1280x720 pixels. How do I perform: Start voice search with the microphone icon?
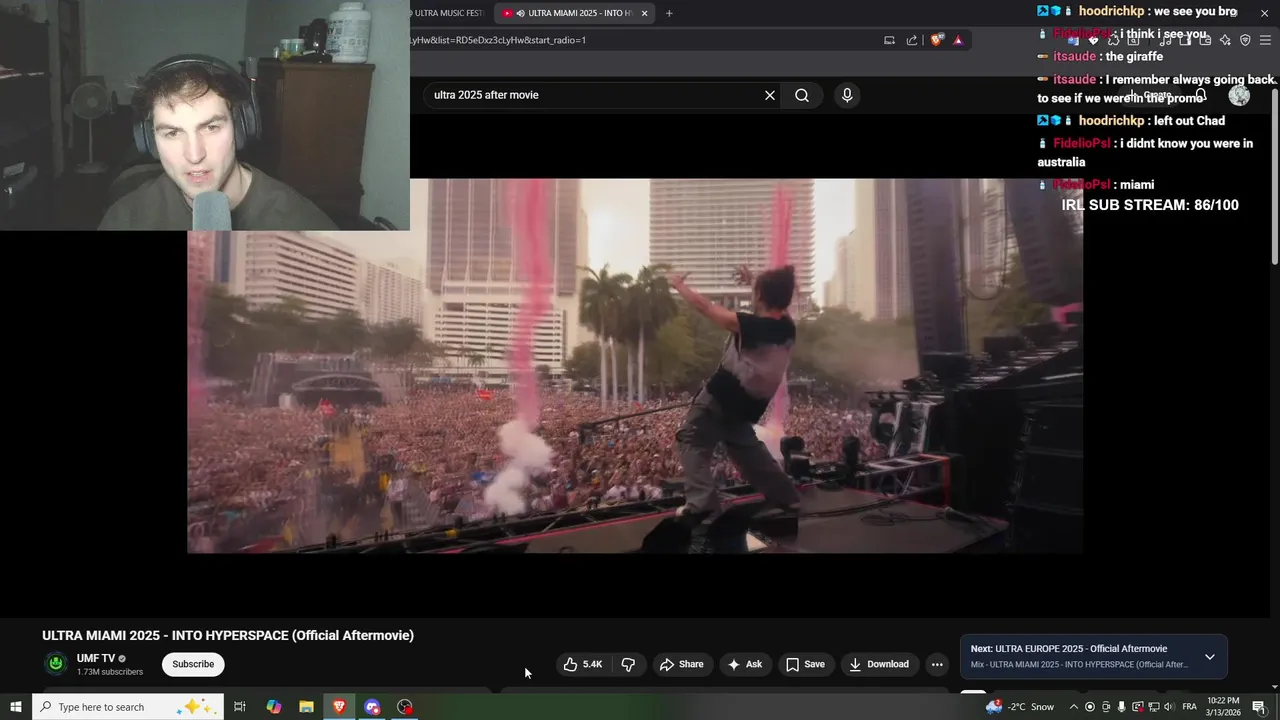tap(847, 95)
